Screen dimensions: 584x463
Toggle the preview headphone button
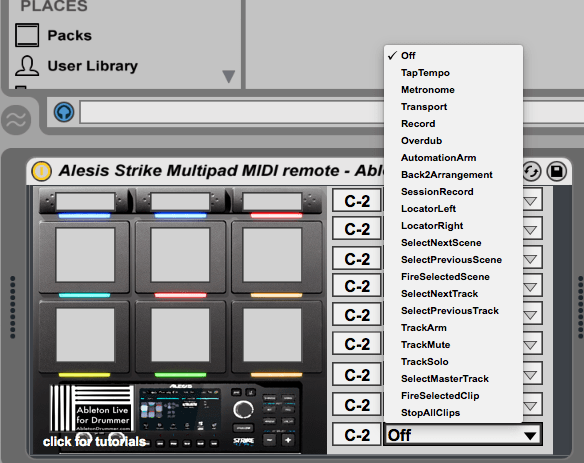tap(64, 112)
